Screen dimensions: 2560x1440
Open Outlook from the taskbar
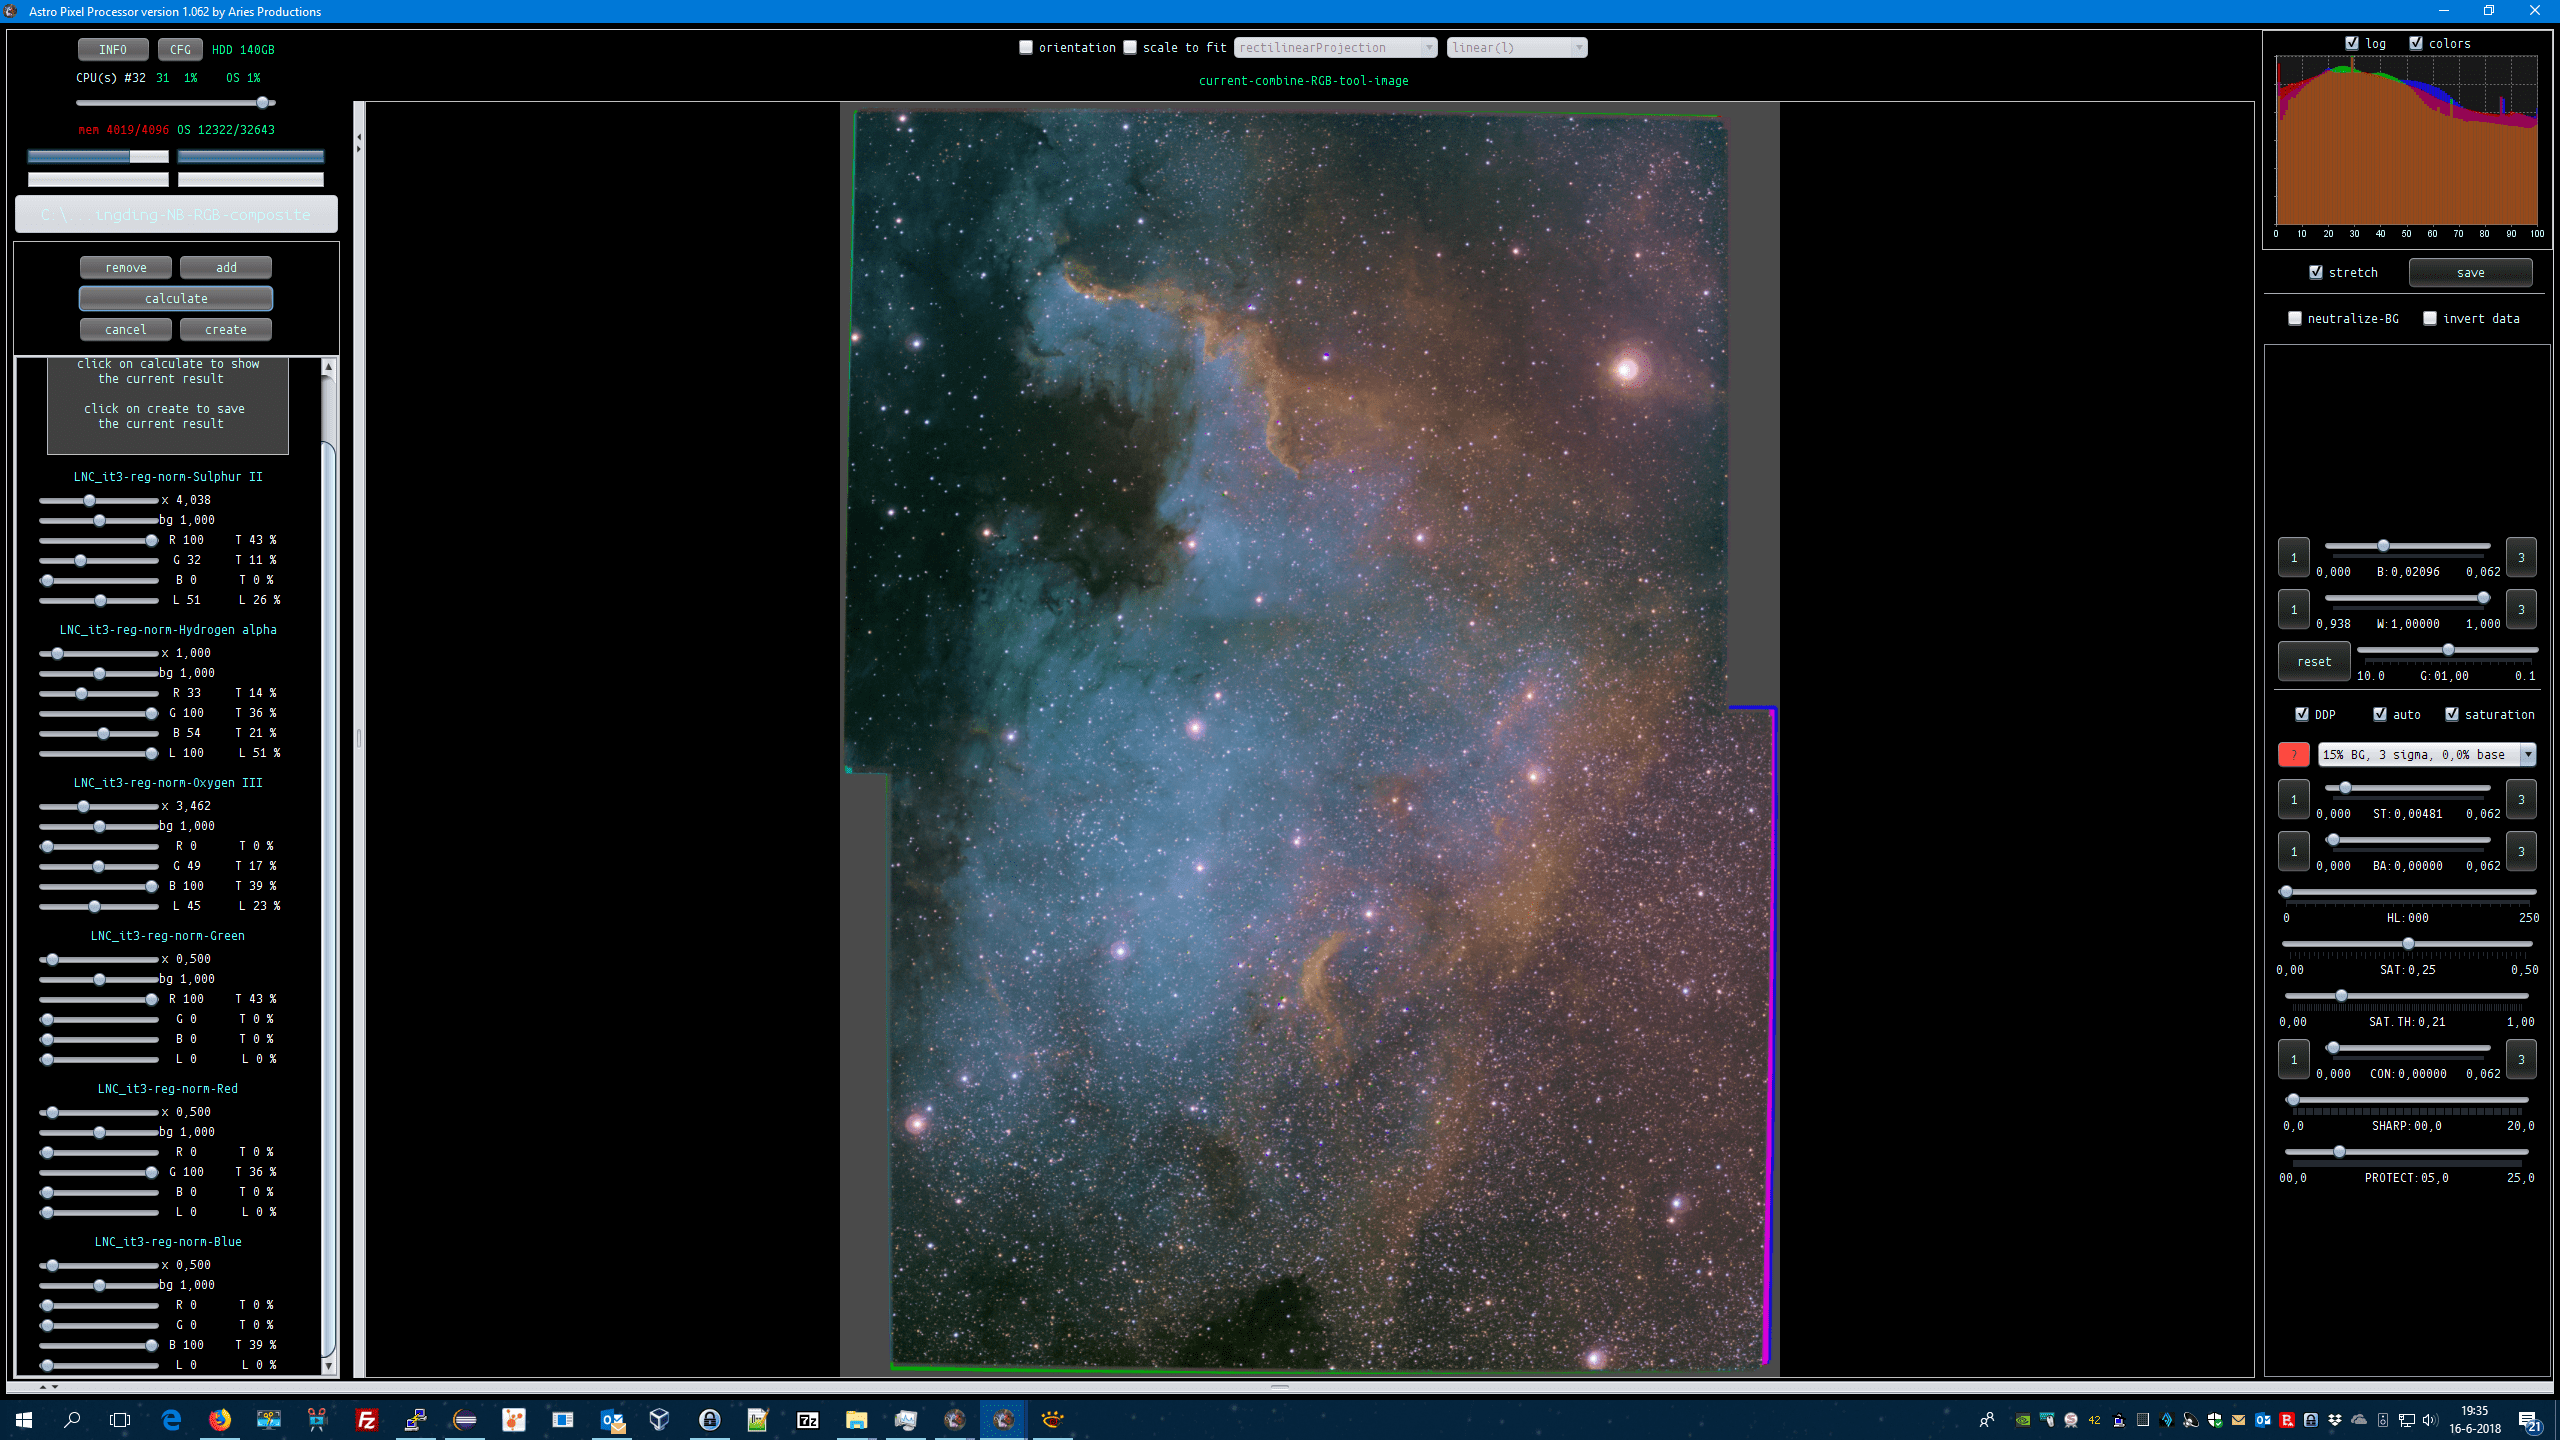point(612,1419)
